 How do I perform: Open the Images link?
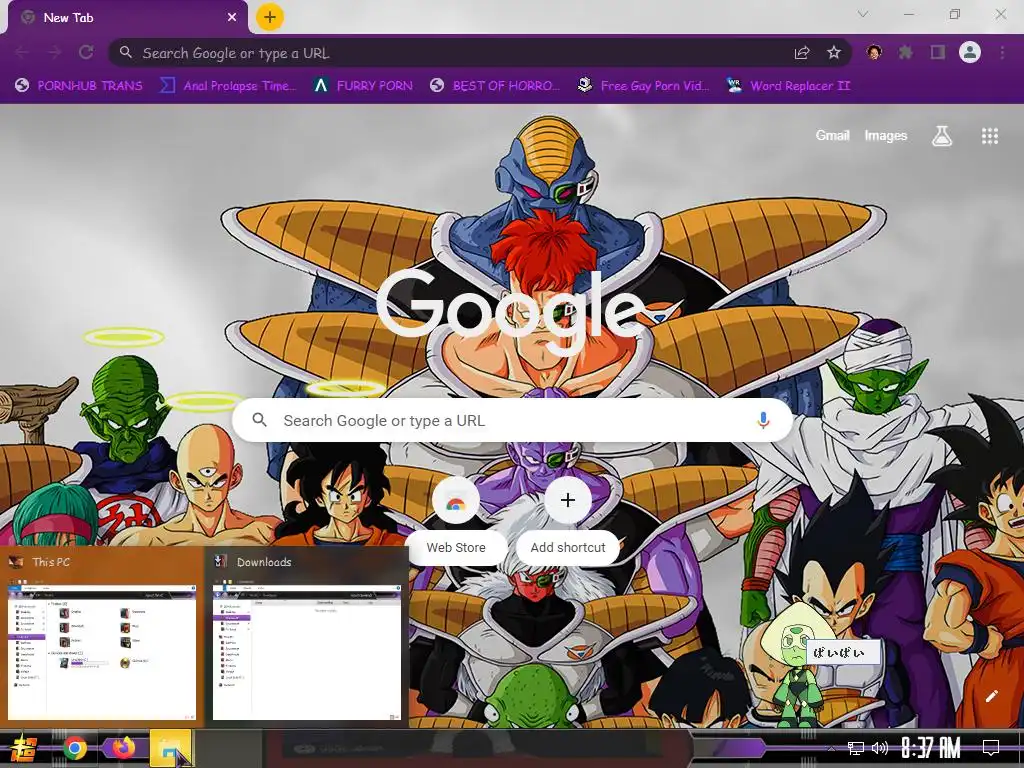pos(886,135)
